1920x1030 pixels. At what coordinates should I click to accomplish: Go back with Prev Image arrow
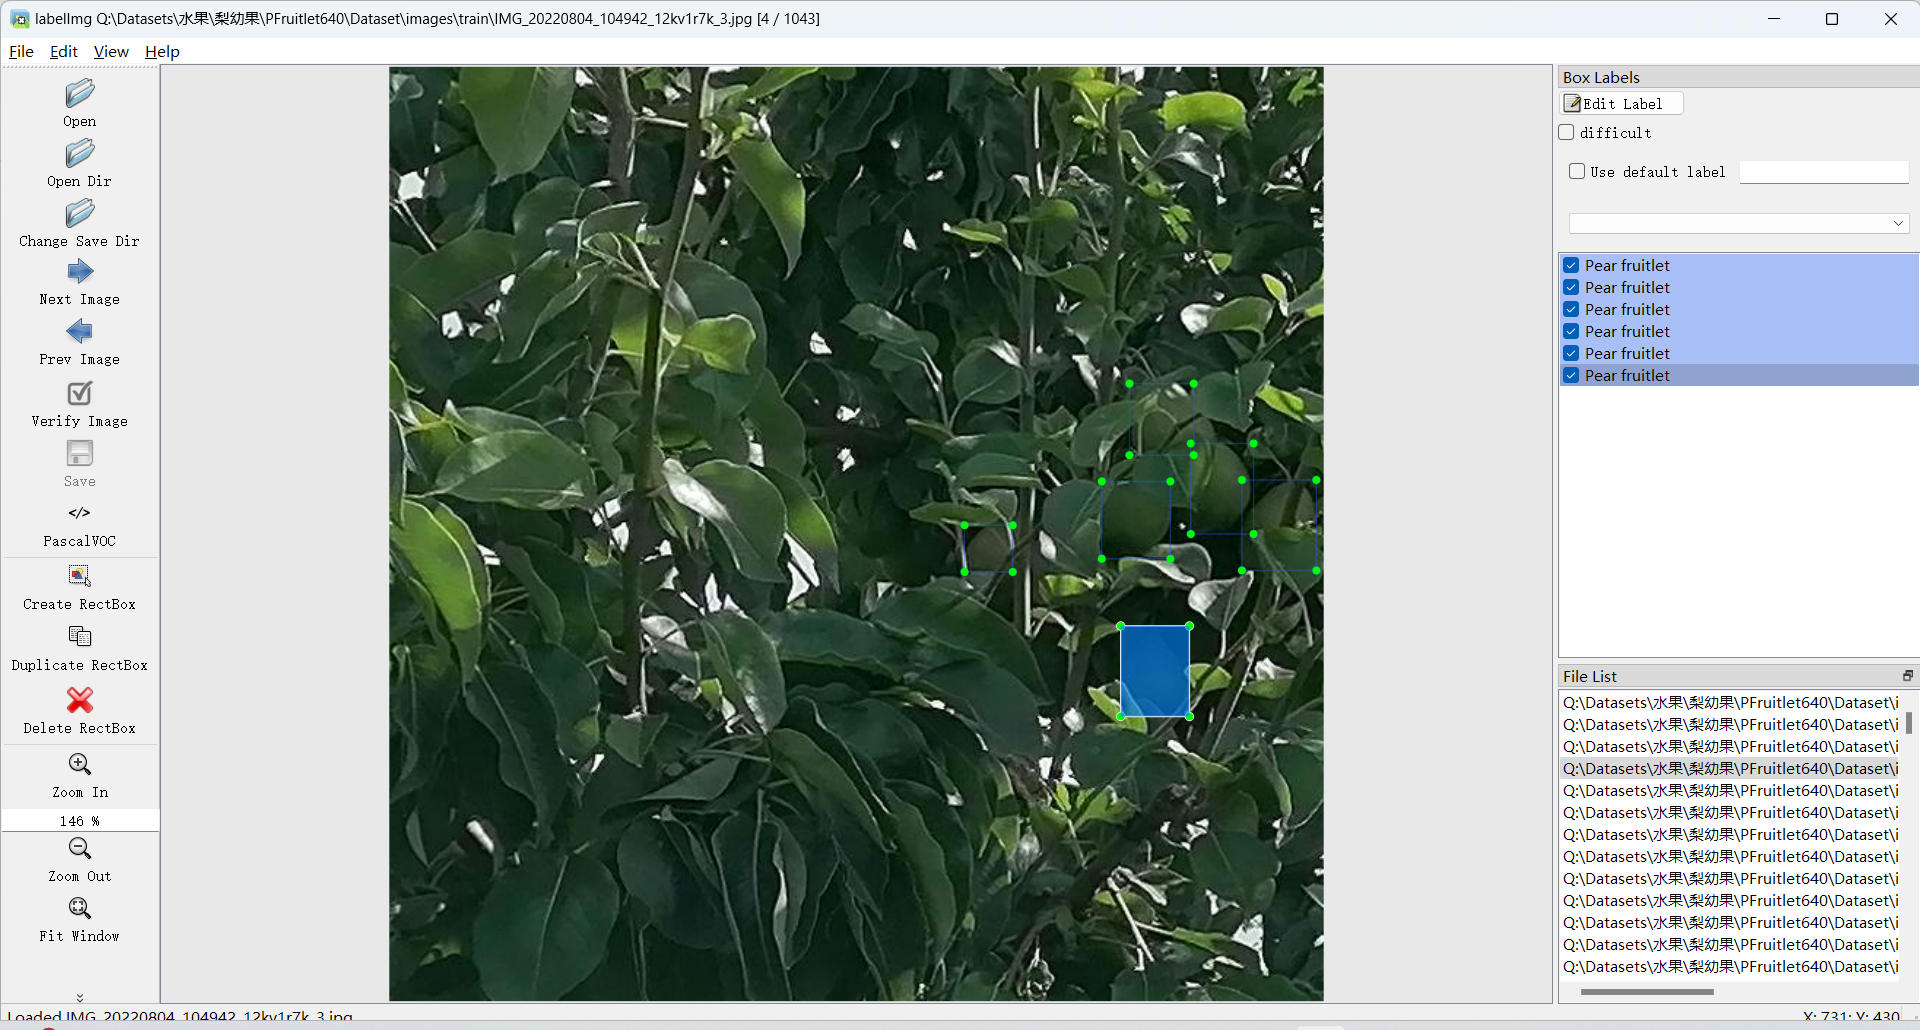click(x=80, y=332)
